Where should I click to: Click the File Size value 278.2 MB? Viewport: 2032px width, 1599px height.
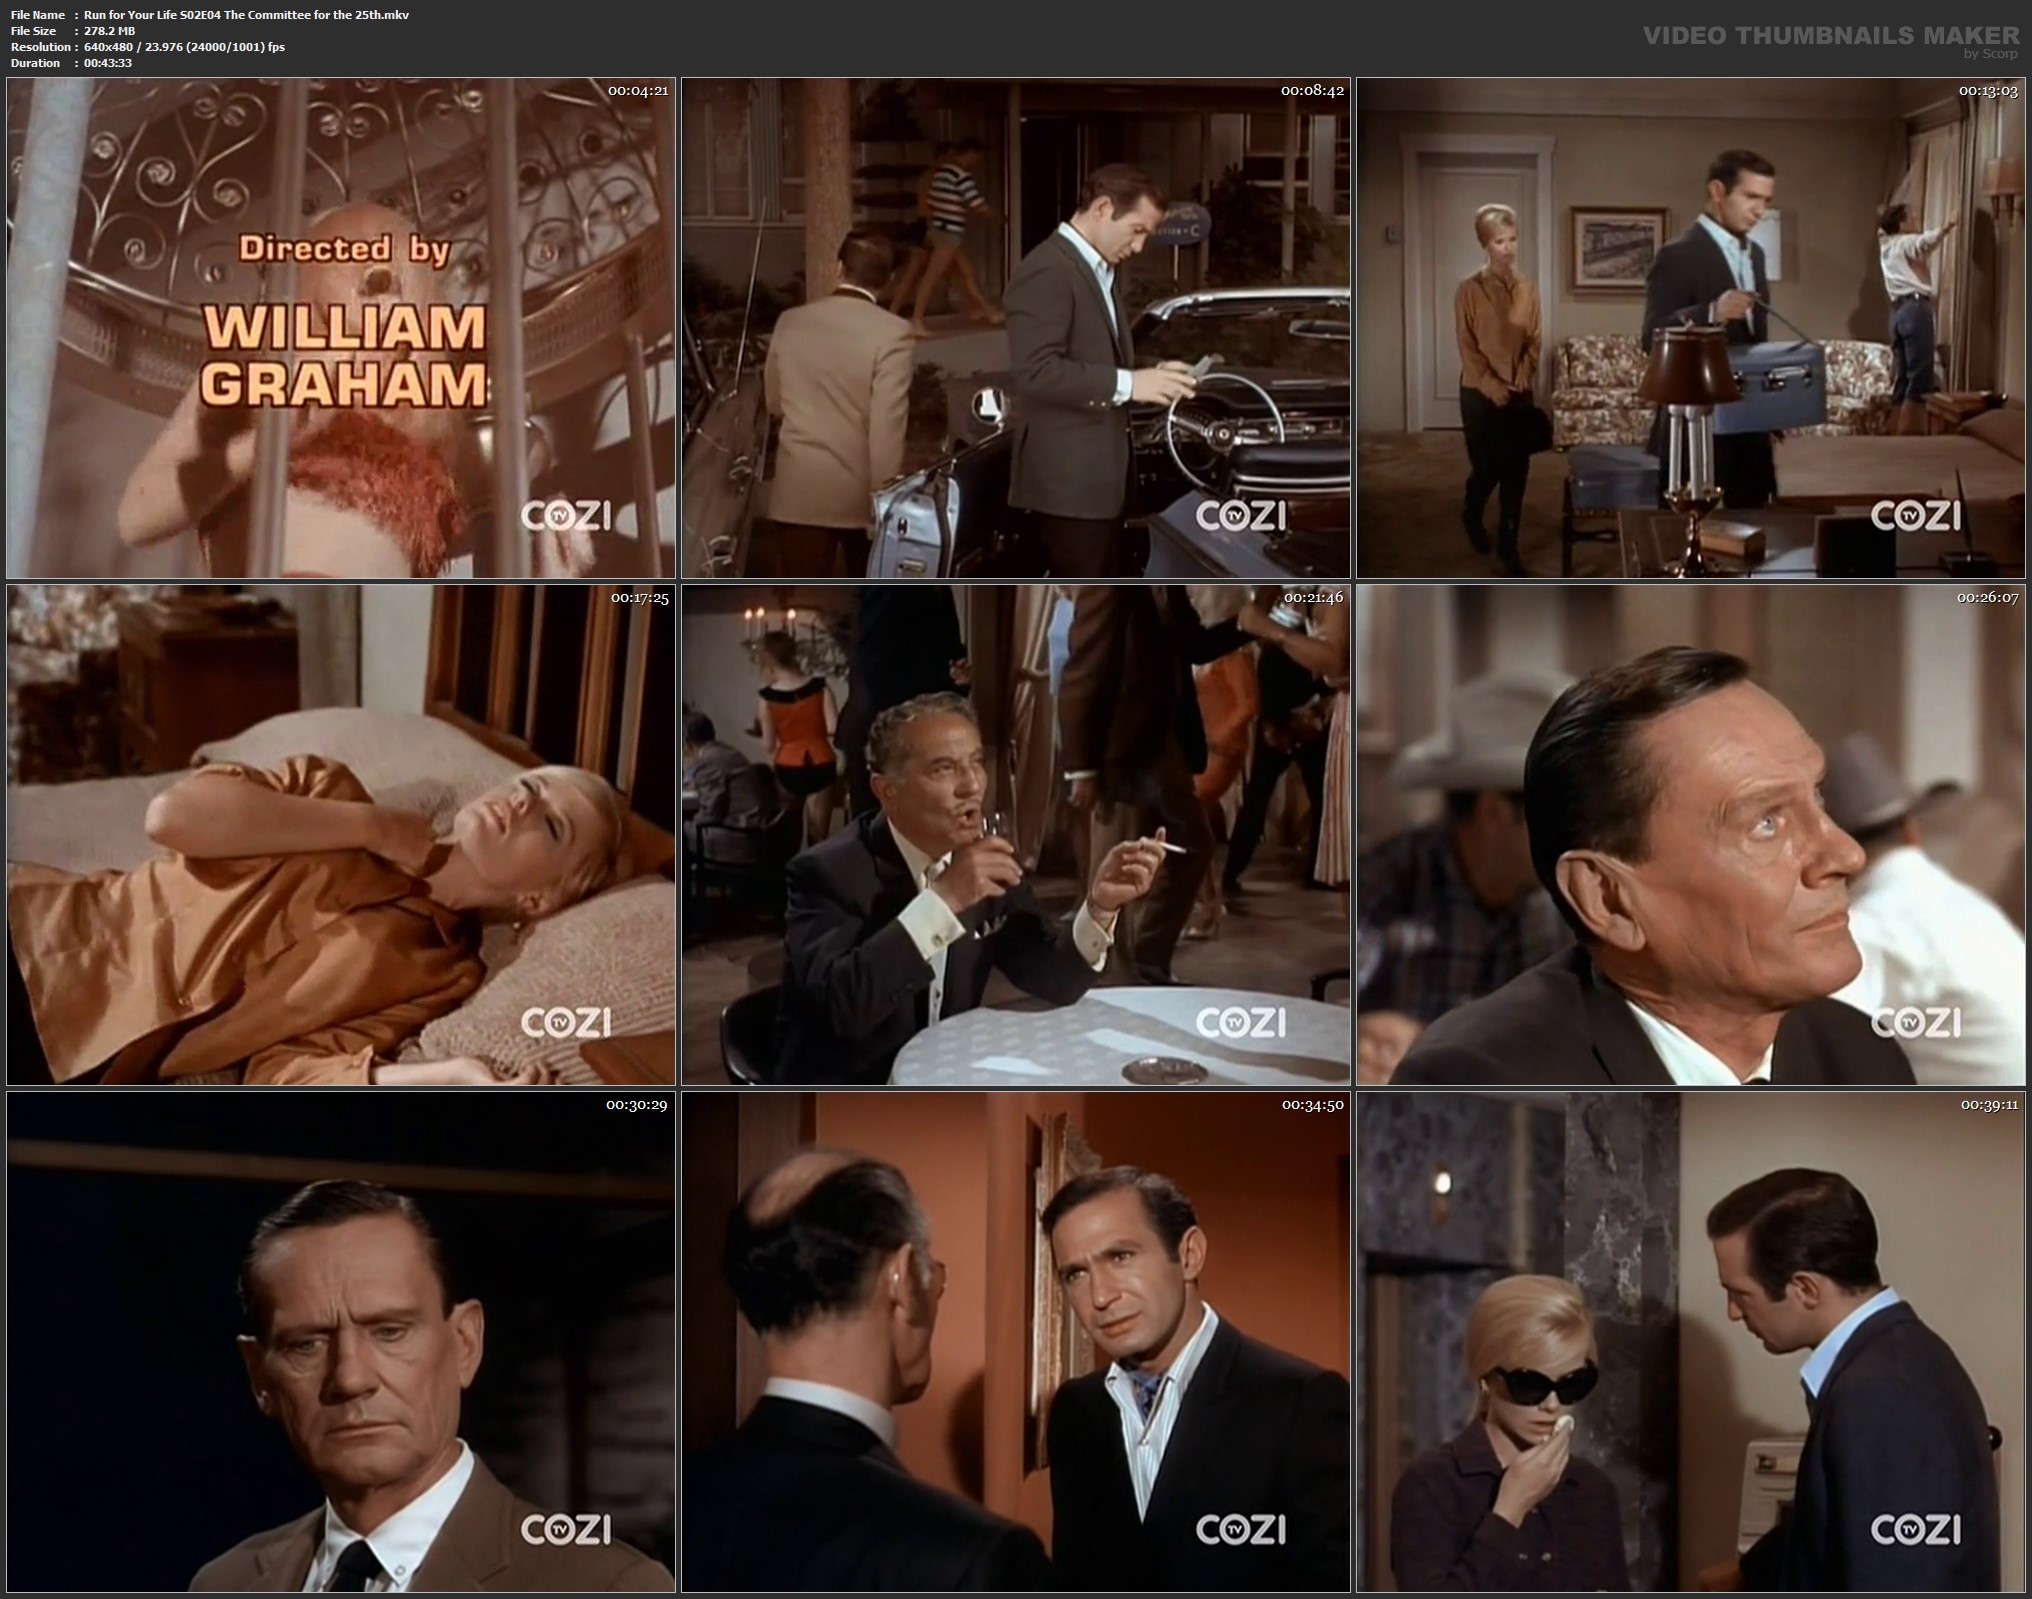109,31
